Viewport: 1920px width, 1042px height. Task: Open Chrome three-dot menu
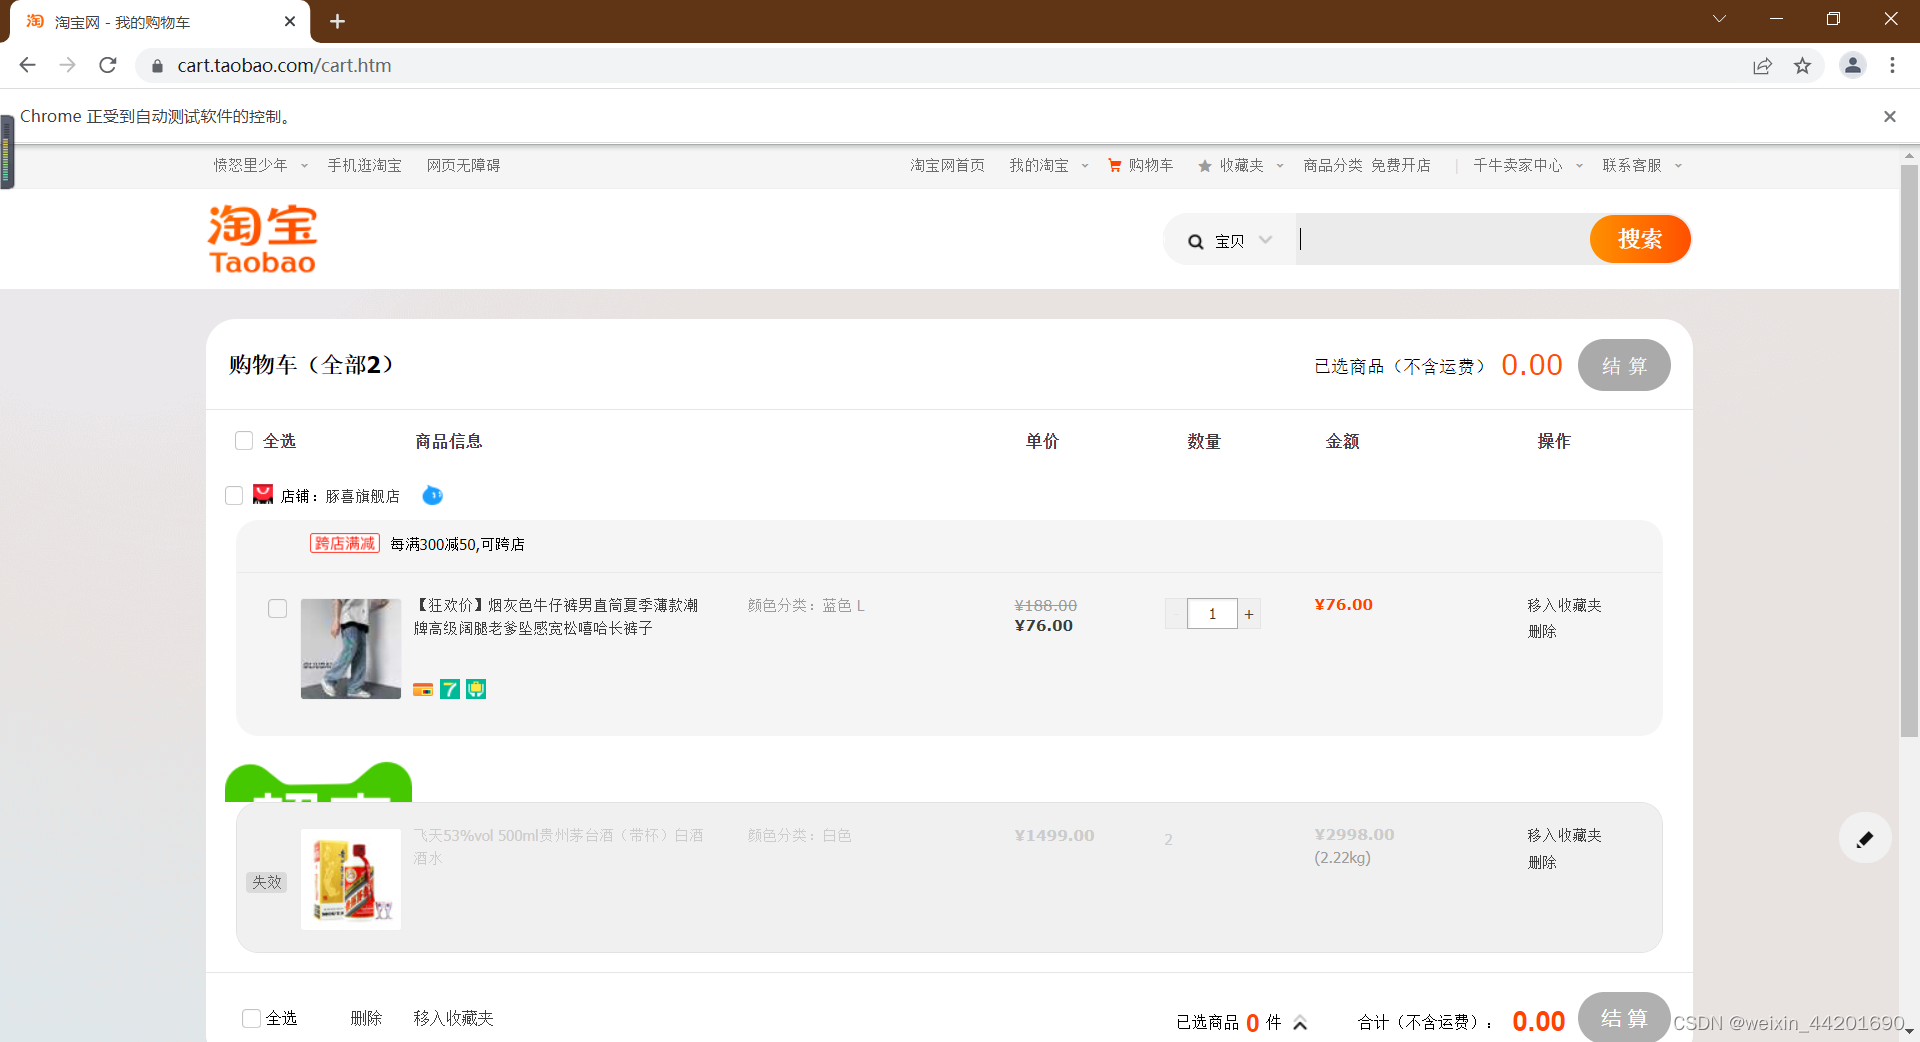point(1892,65)
